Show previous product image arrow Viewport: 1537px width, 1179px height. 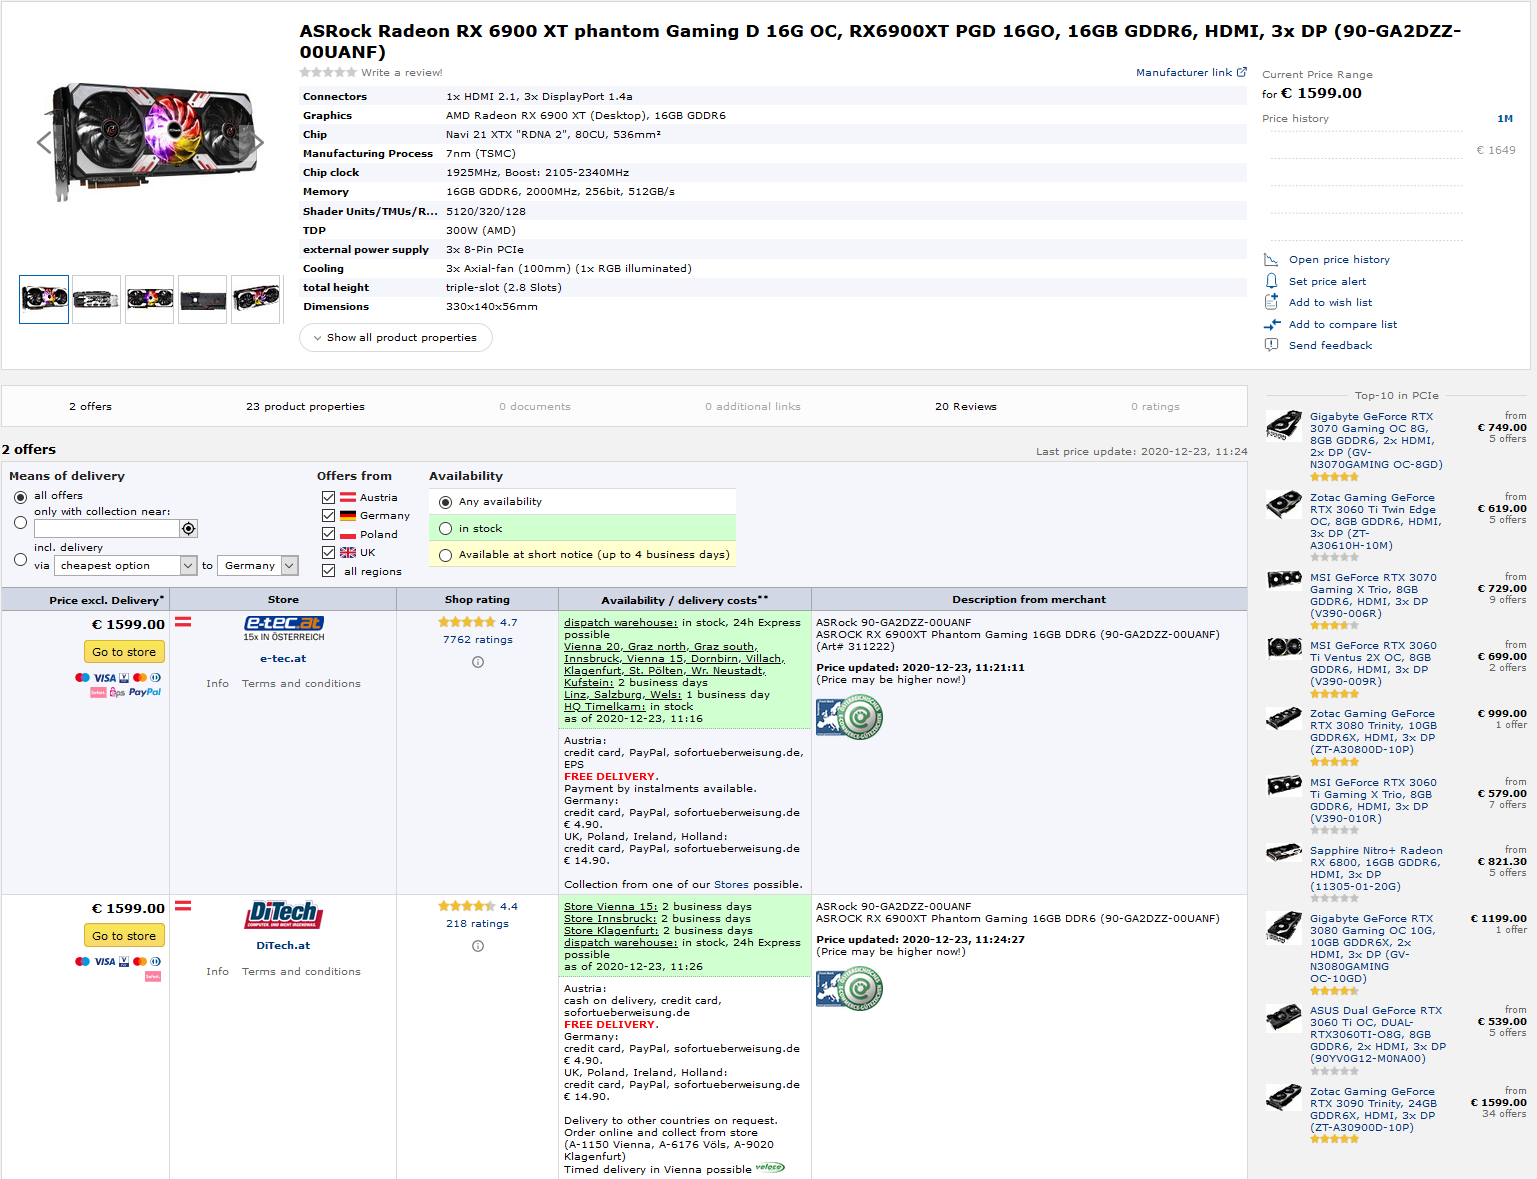[43, 142]
